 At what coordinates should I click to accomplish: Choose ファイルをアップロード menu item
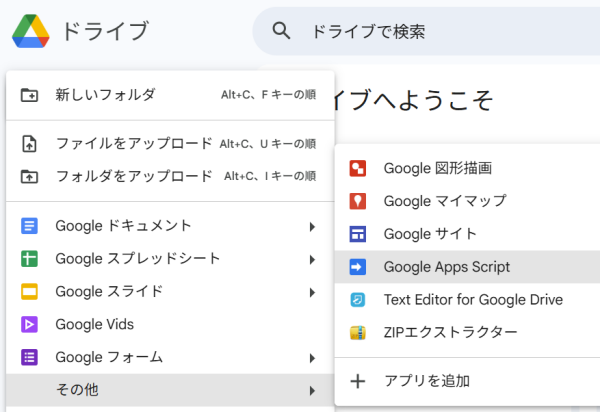pyautogui.click(x=134, y=144)
